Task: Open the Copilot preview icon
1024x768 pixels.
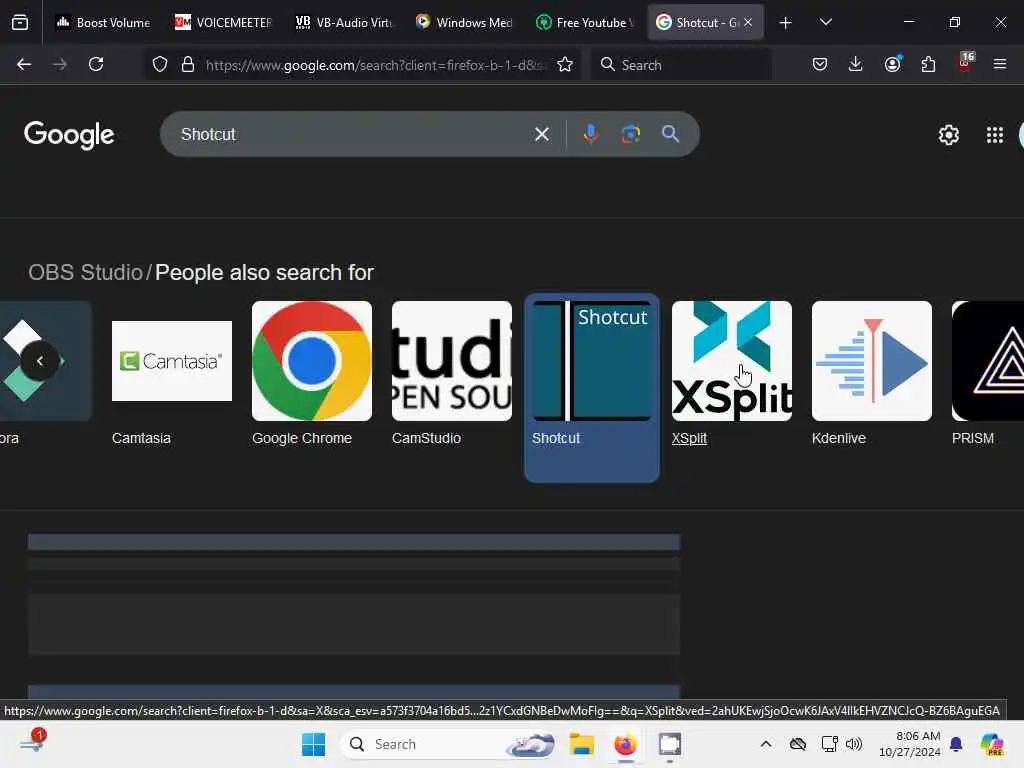Action: click(x=992, y=744)
